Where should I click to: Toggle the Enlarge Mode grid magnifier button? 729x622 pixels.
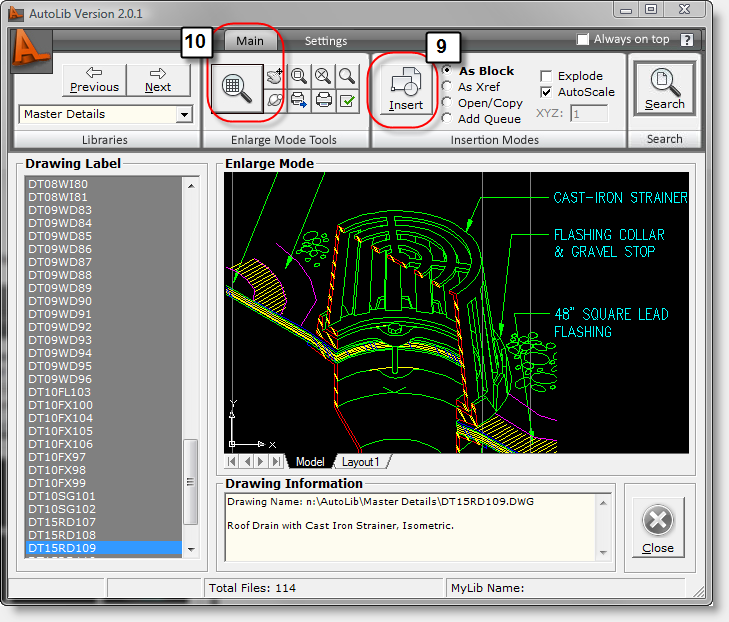click(237, 88)
